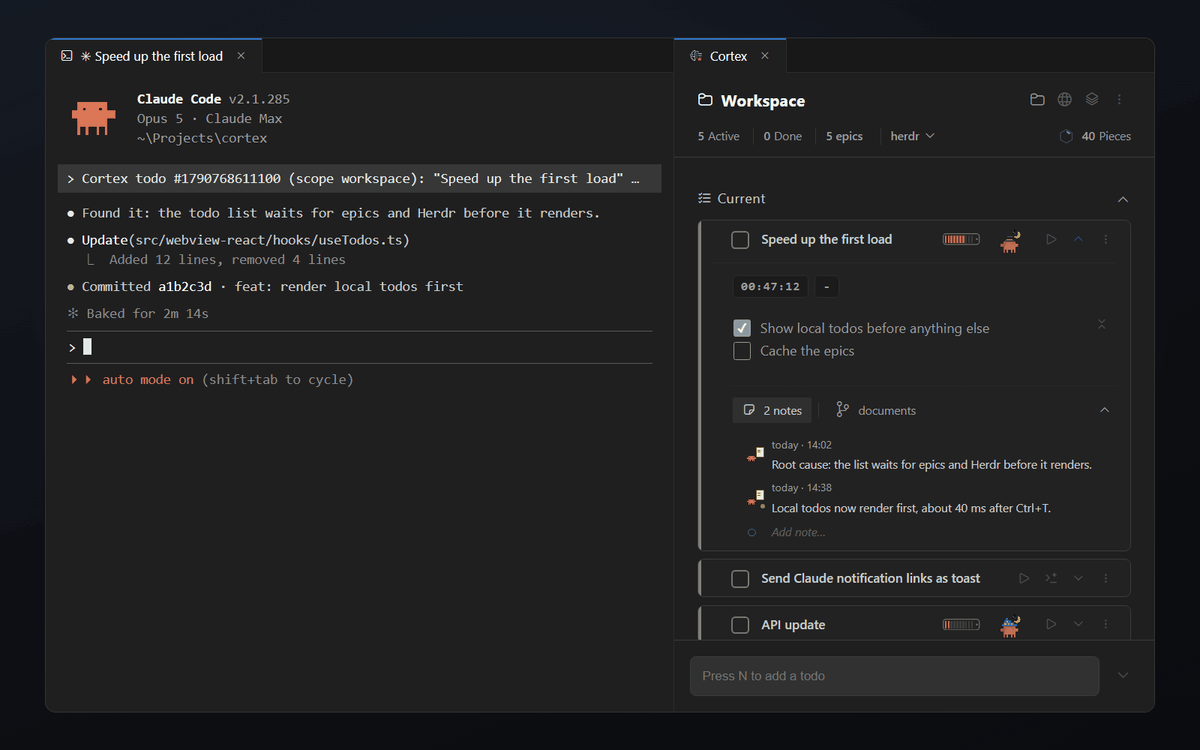Image resolution: width=1200 pixels, height=750 pixels.
Task: Click the sleeping mascot icon on API update row
Action: point(1010,626)
